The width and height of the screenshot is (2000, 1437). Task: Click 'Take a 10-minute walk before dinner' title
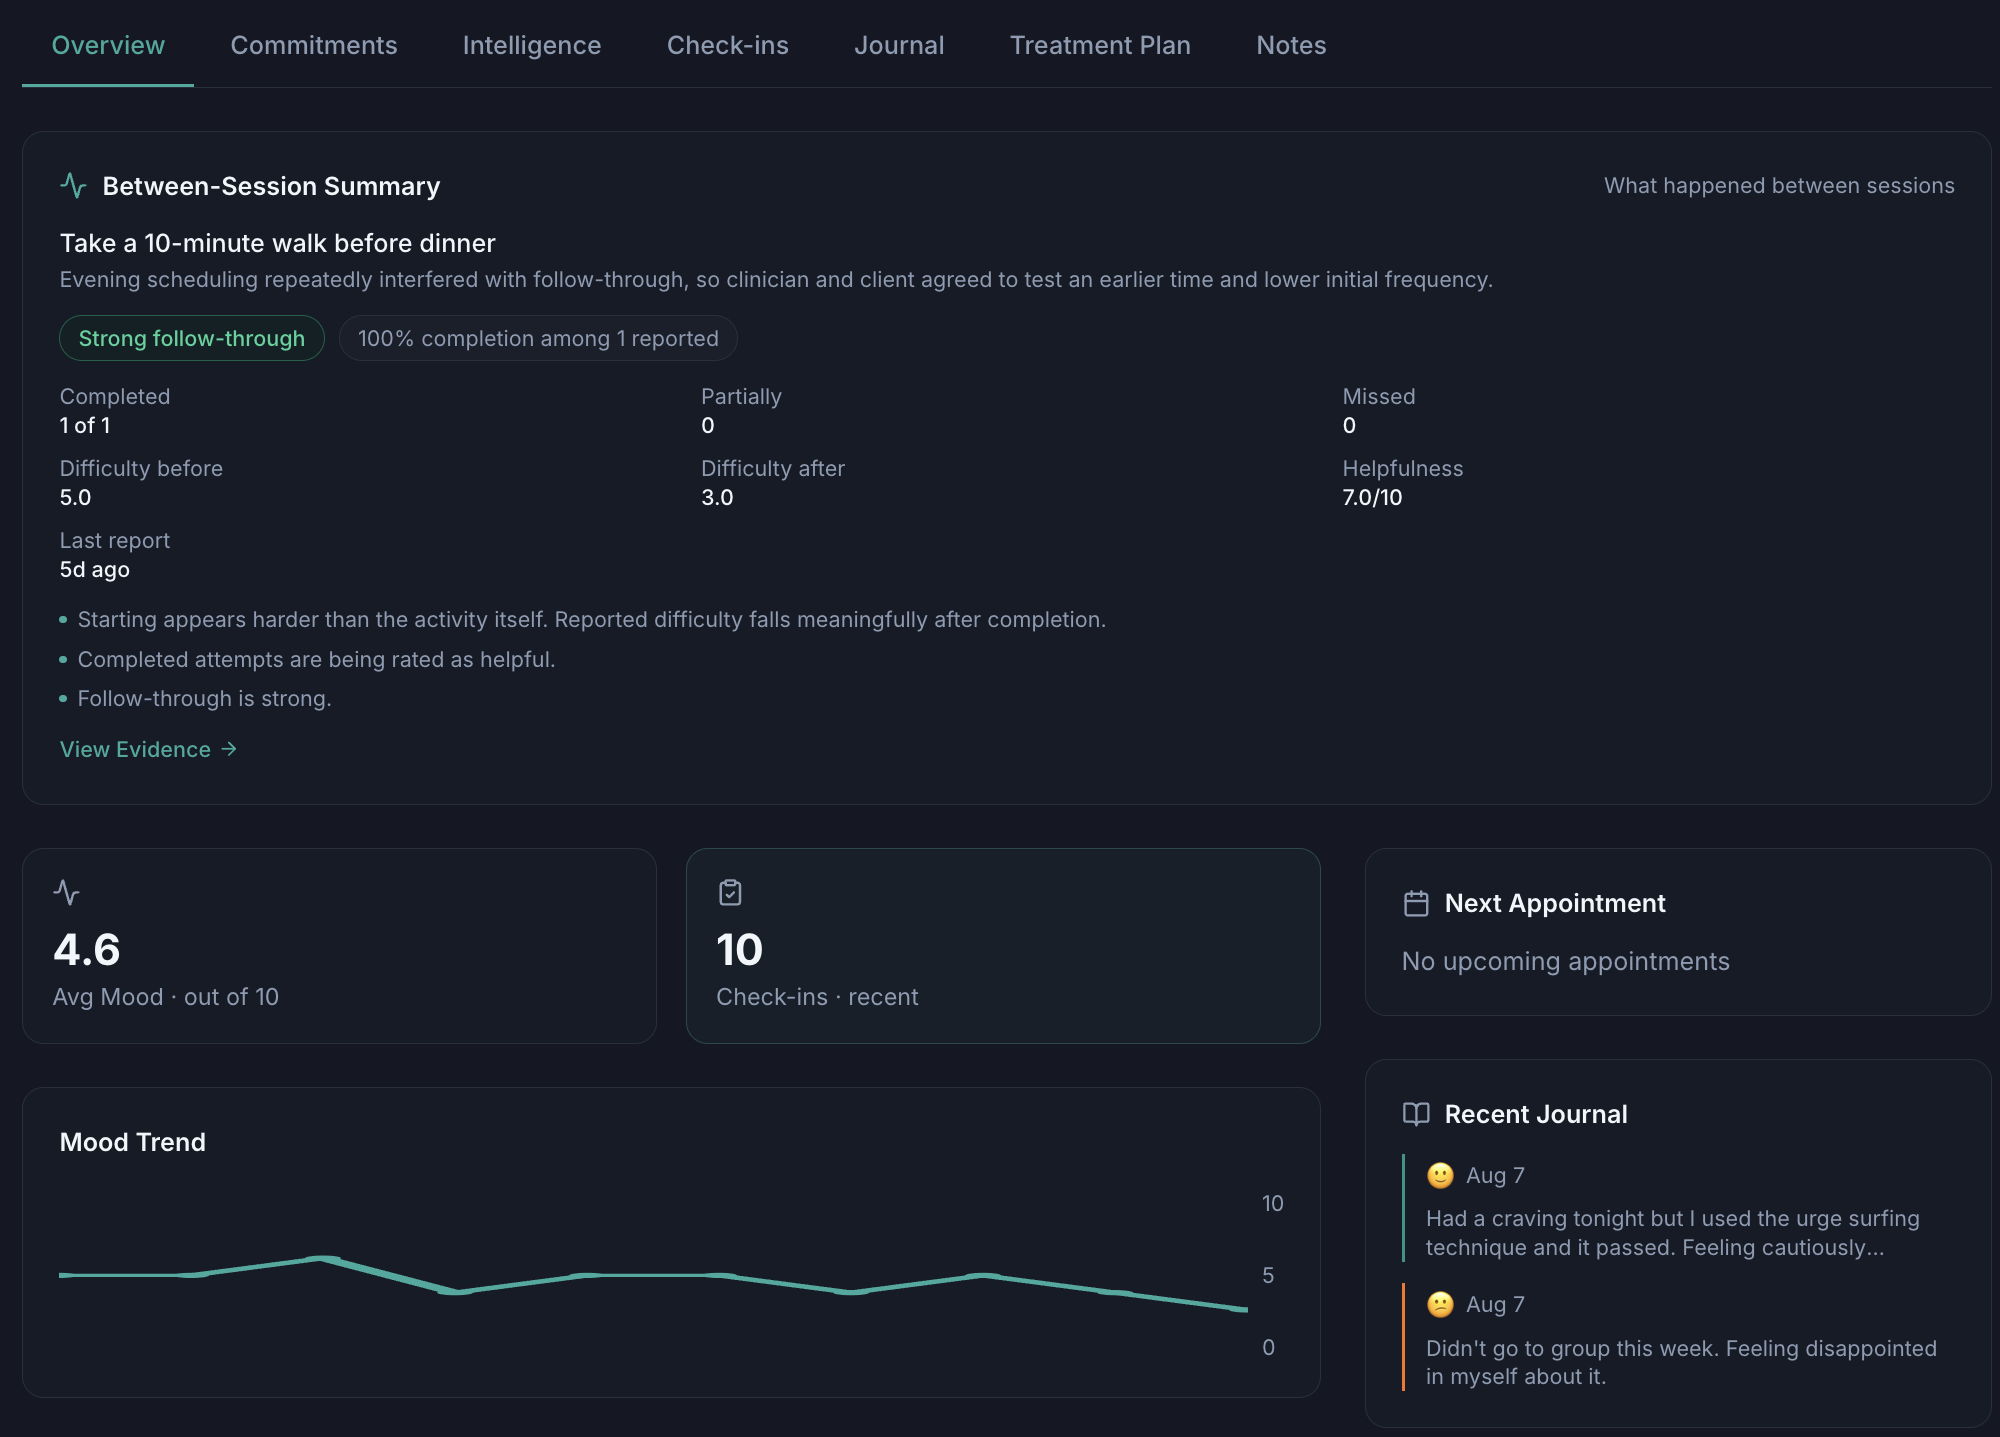tap(278, 243)
